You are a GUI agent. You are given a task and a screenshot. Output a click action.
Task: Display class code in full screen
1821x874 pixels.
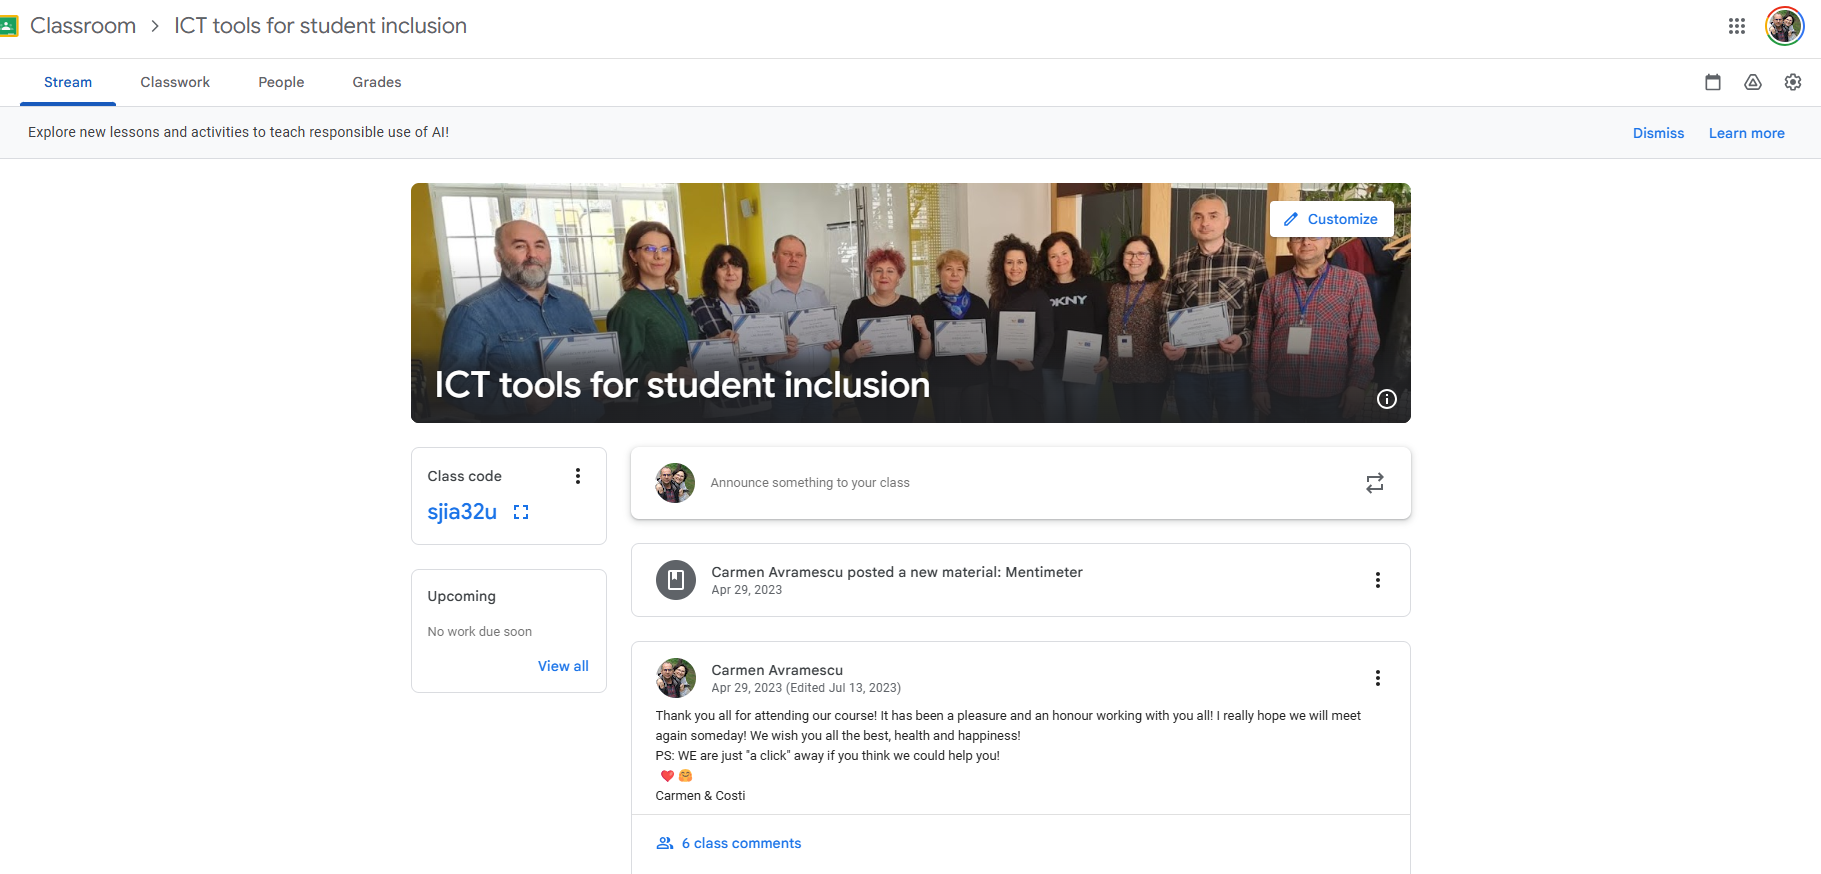tap(521, 512)
